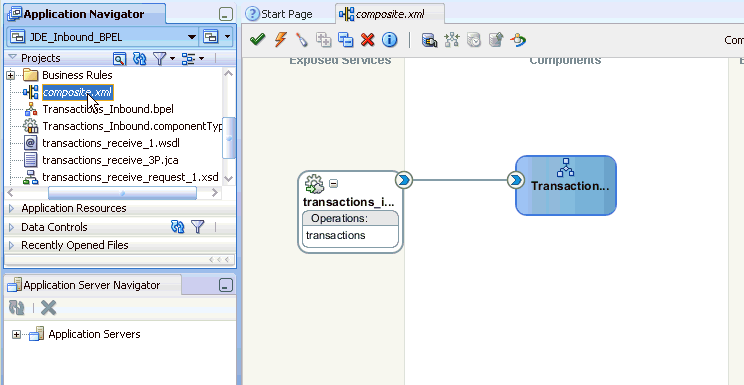Collapse the Projects section triangle
This screenshot has width=744, height=385.
[x=12, y=58]
